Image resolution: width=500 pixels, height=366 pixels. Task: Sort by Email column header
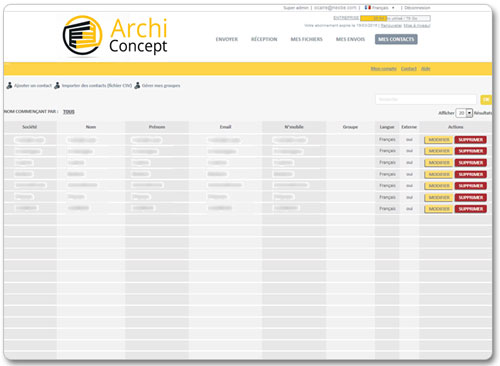pos(225,127)
